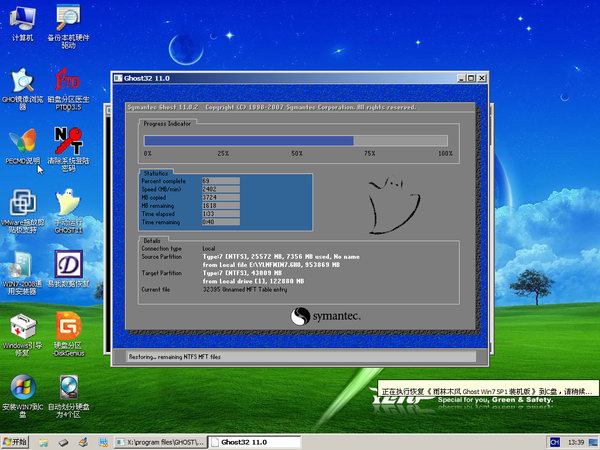
Task: Click the 13:39 system clock
Action: coord(577,441)
